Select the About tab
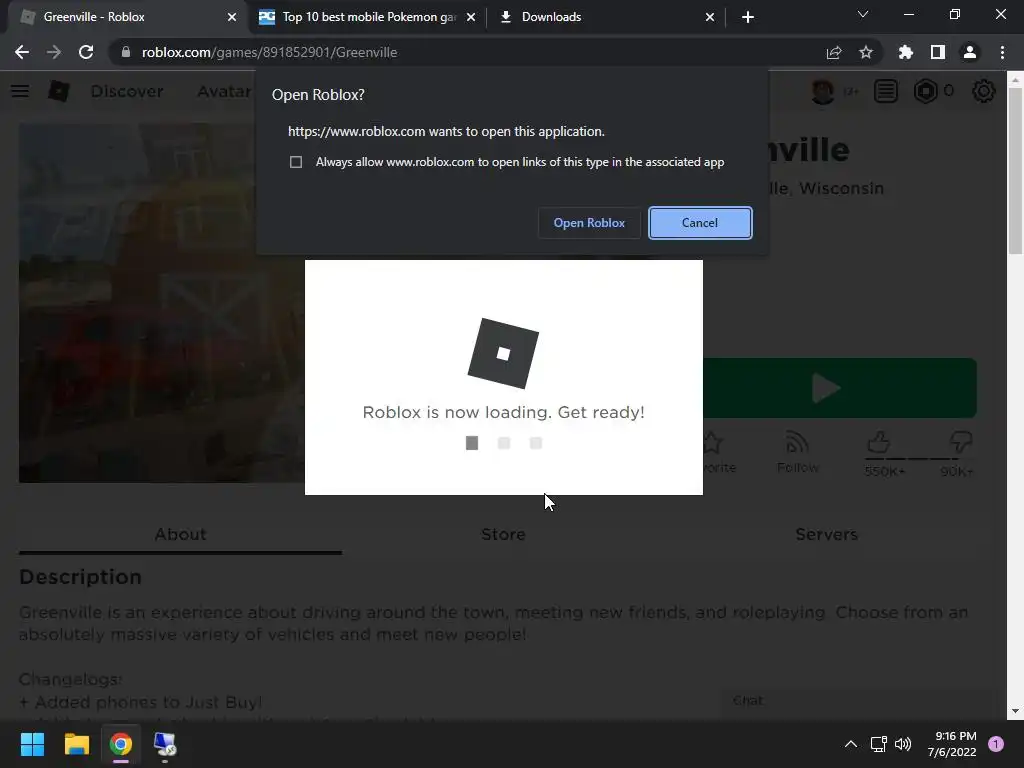Viewport: 1024px width, 768px height. click(x=180, y=534)
